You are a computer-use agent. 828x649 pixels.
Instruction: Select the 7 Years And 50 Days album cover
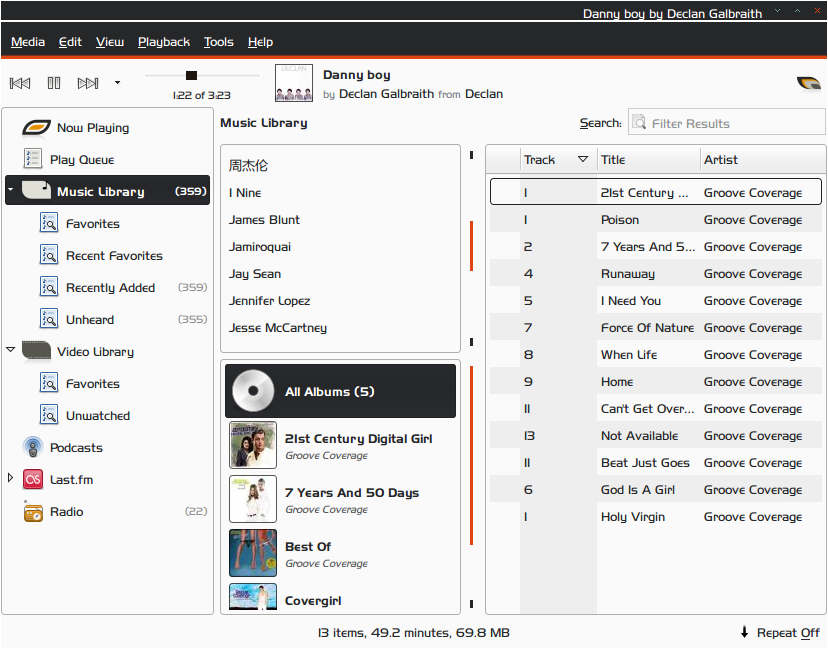click(253, 498)
